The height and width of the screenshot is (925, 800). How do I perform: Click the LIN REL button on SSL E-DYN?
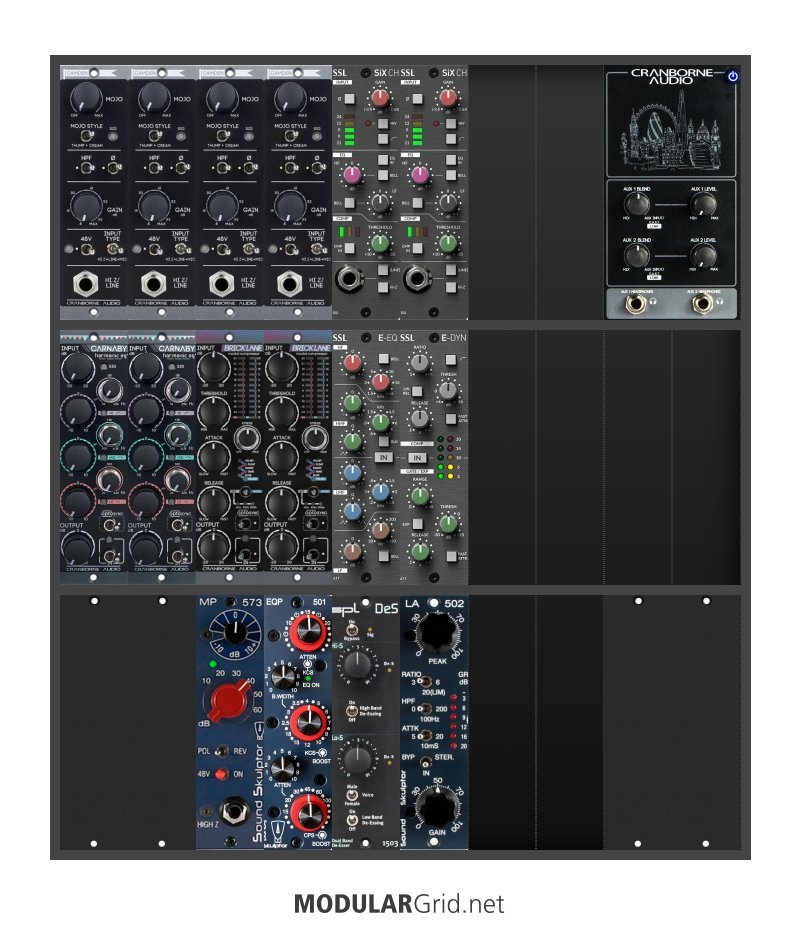(x=418, y=391)
